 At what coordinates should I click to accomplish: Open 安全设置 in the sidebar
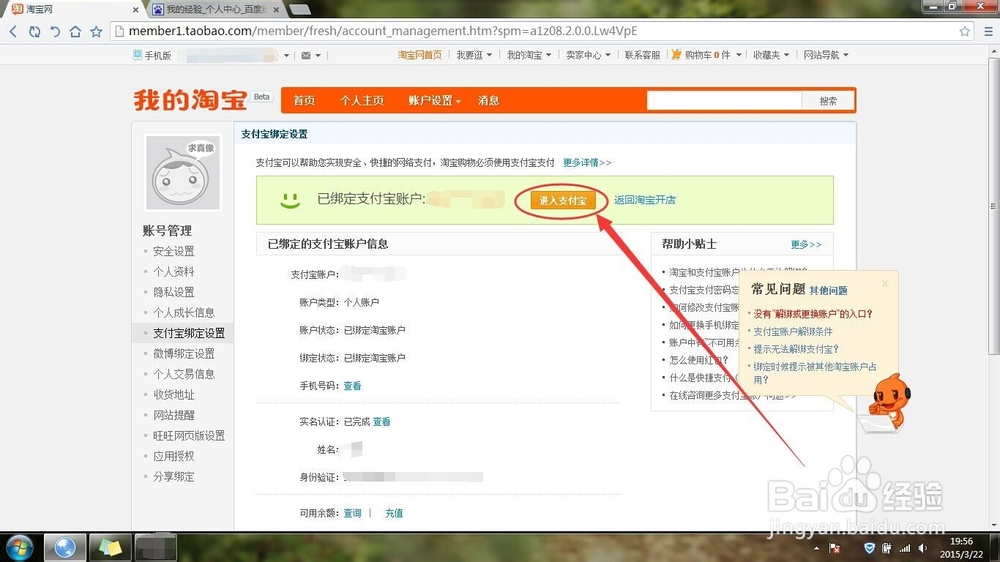(x=173, y=251)
